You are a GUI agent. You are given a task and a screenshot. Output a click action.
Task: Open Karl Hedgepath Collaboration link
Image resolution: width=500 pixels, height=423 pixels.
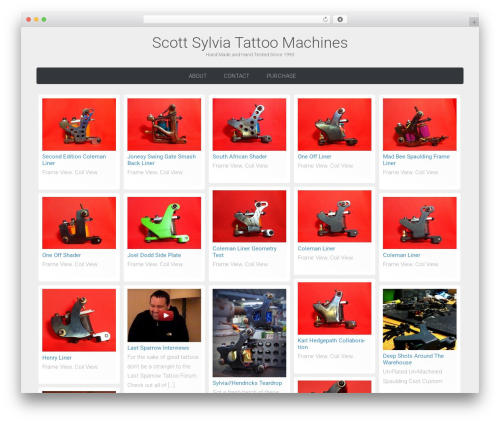[x=331, y=344]
